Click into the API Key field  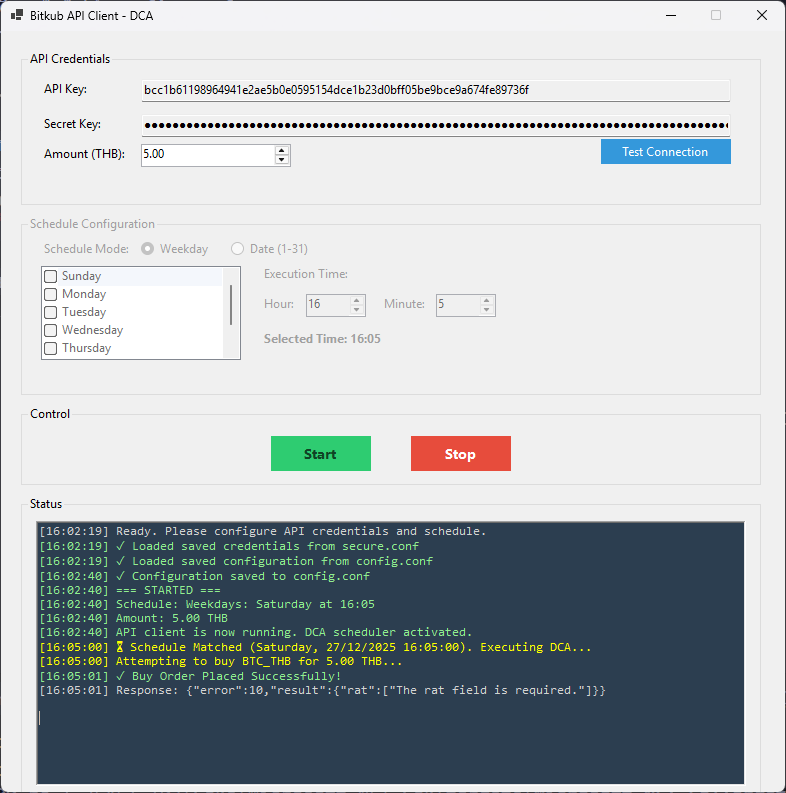point(435,90)
